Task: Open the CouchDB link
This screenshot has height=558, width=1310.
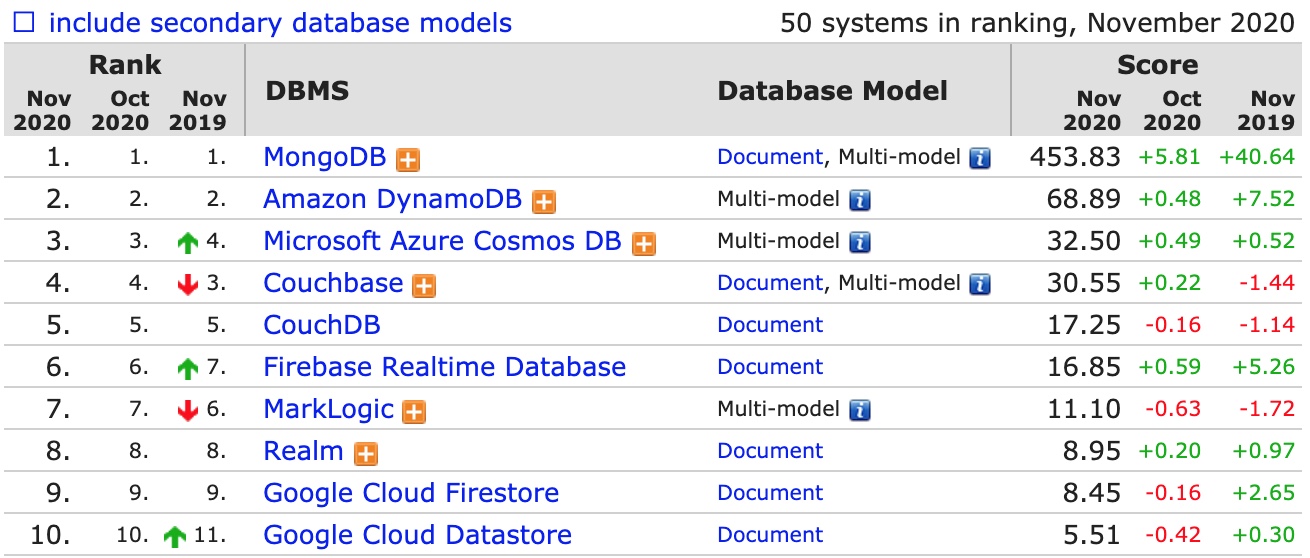Action: click(x=321, y=325)
